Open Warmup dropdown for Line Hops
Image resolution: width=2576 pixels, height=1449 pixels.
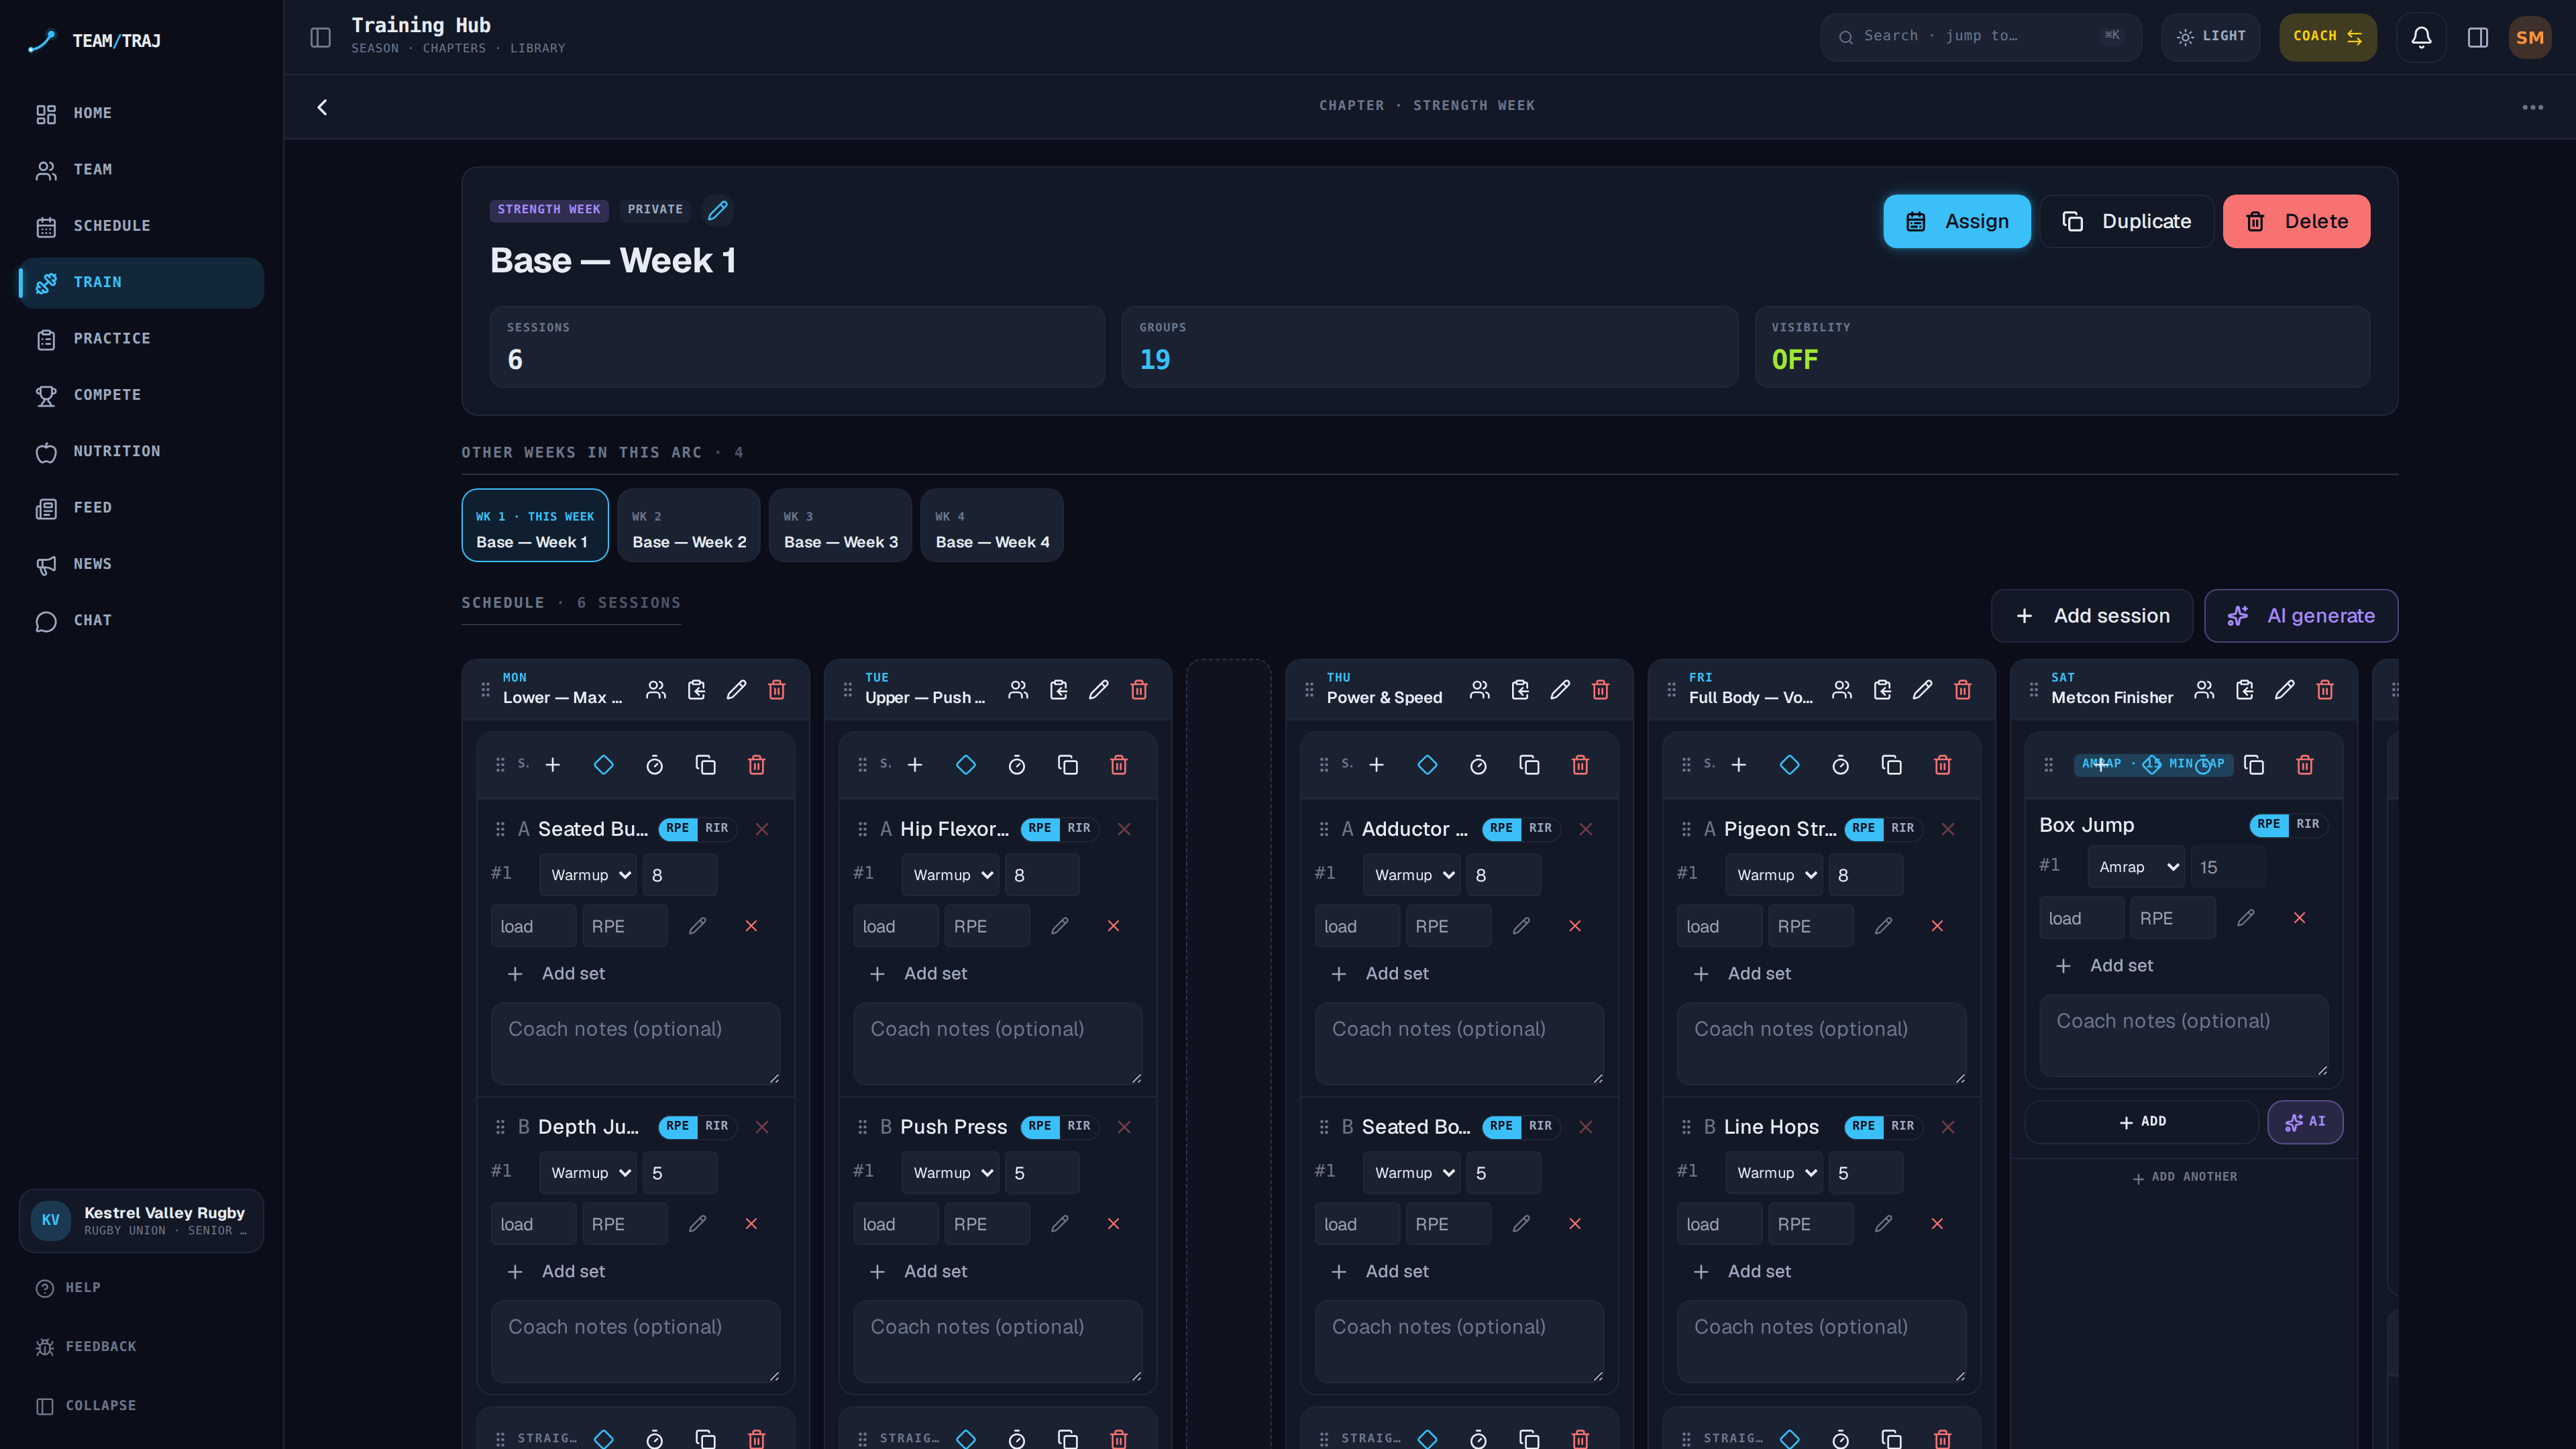(x=1774, y=1173)
